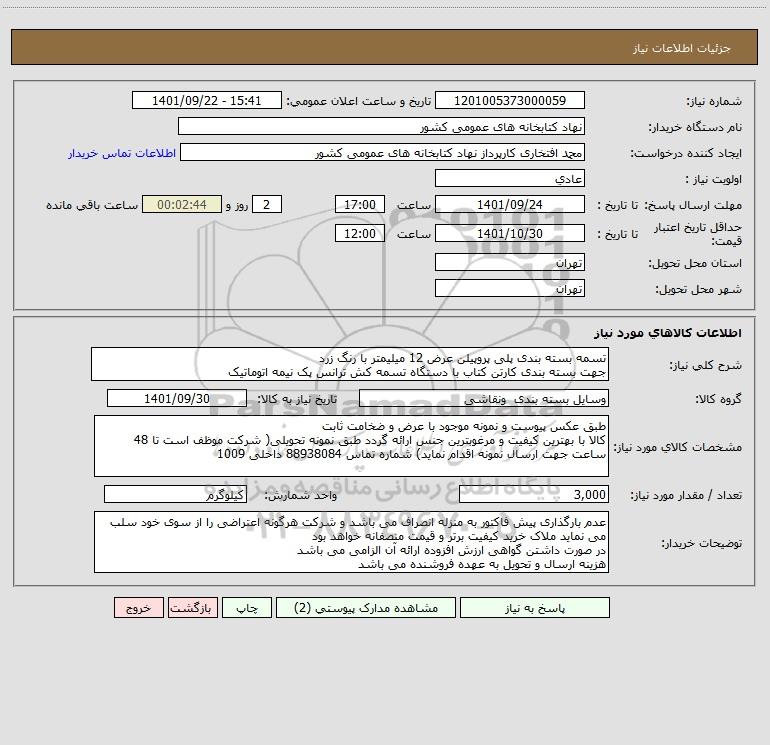The image size is (770, 745).
Task: Click the quantity field showing 3,000
Action: [534, 494]
